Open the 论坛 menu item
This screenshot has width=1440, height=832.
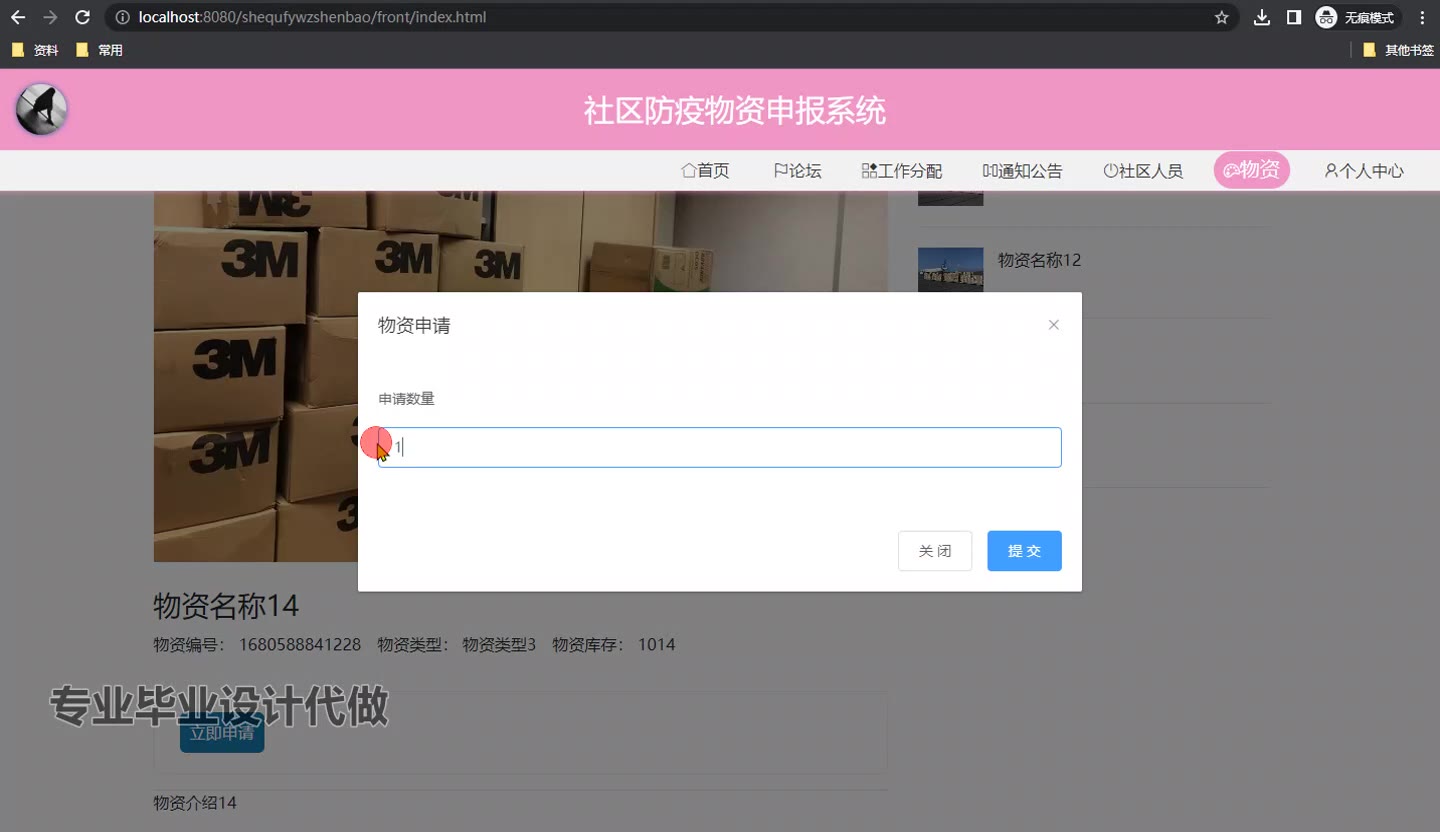click(797, 171)
